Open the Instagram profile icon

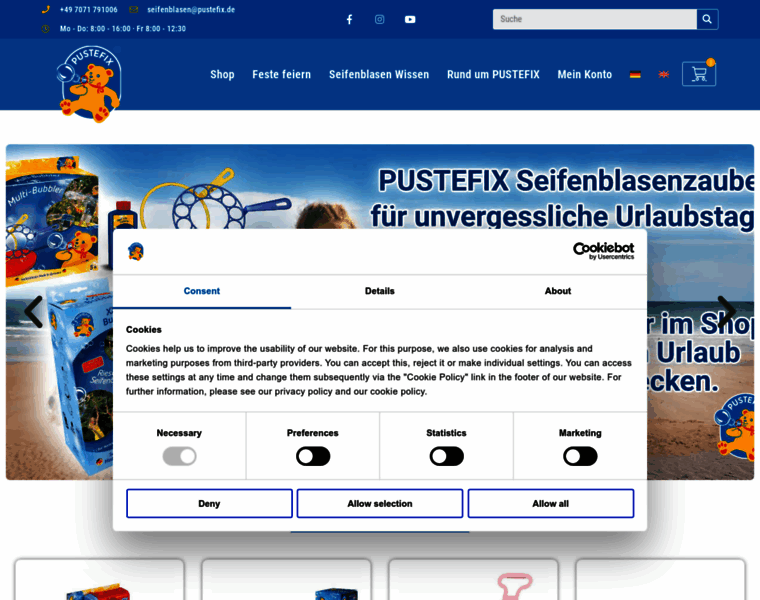coord(379,19)
